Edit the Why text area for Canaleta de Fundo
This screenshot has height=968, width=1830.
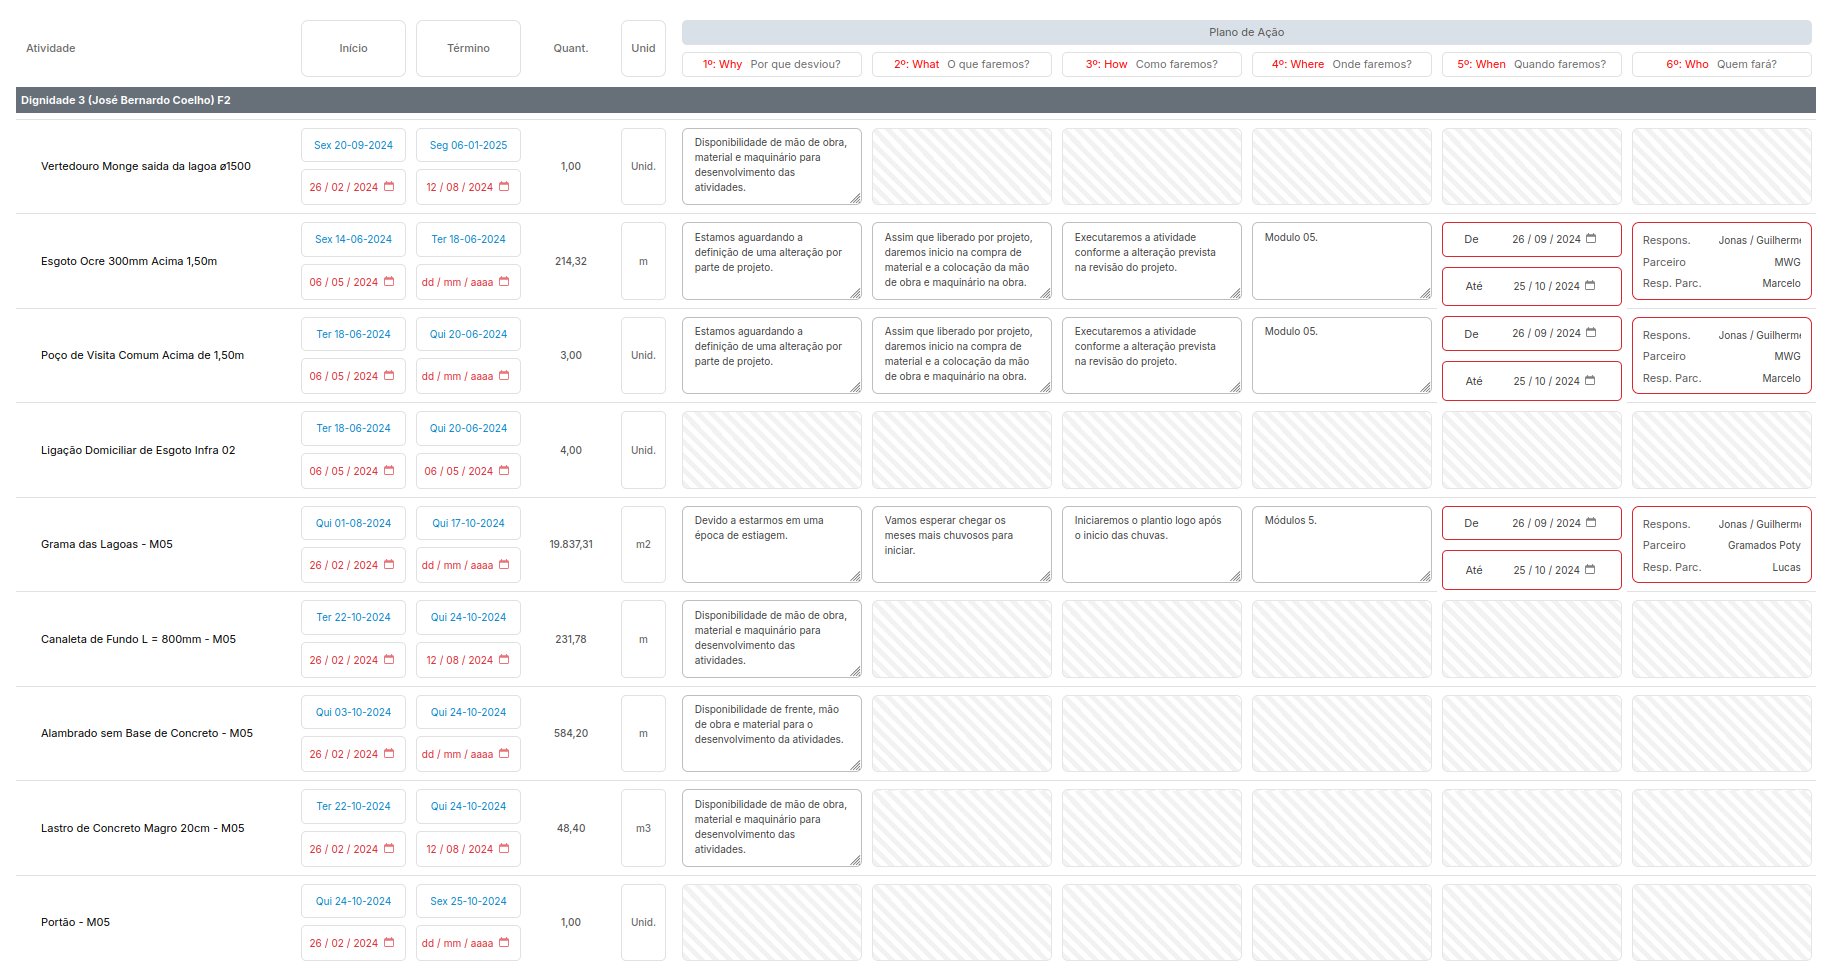pyautogui.click(x=770, y=638)
